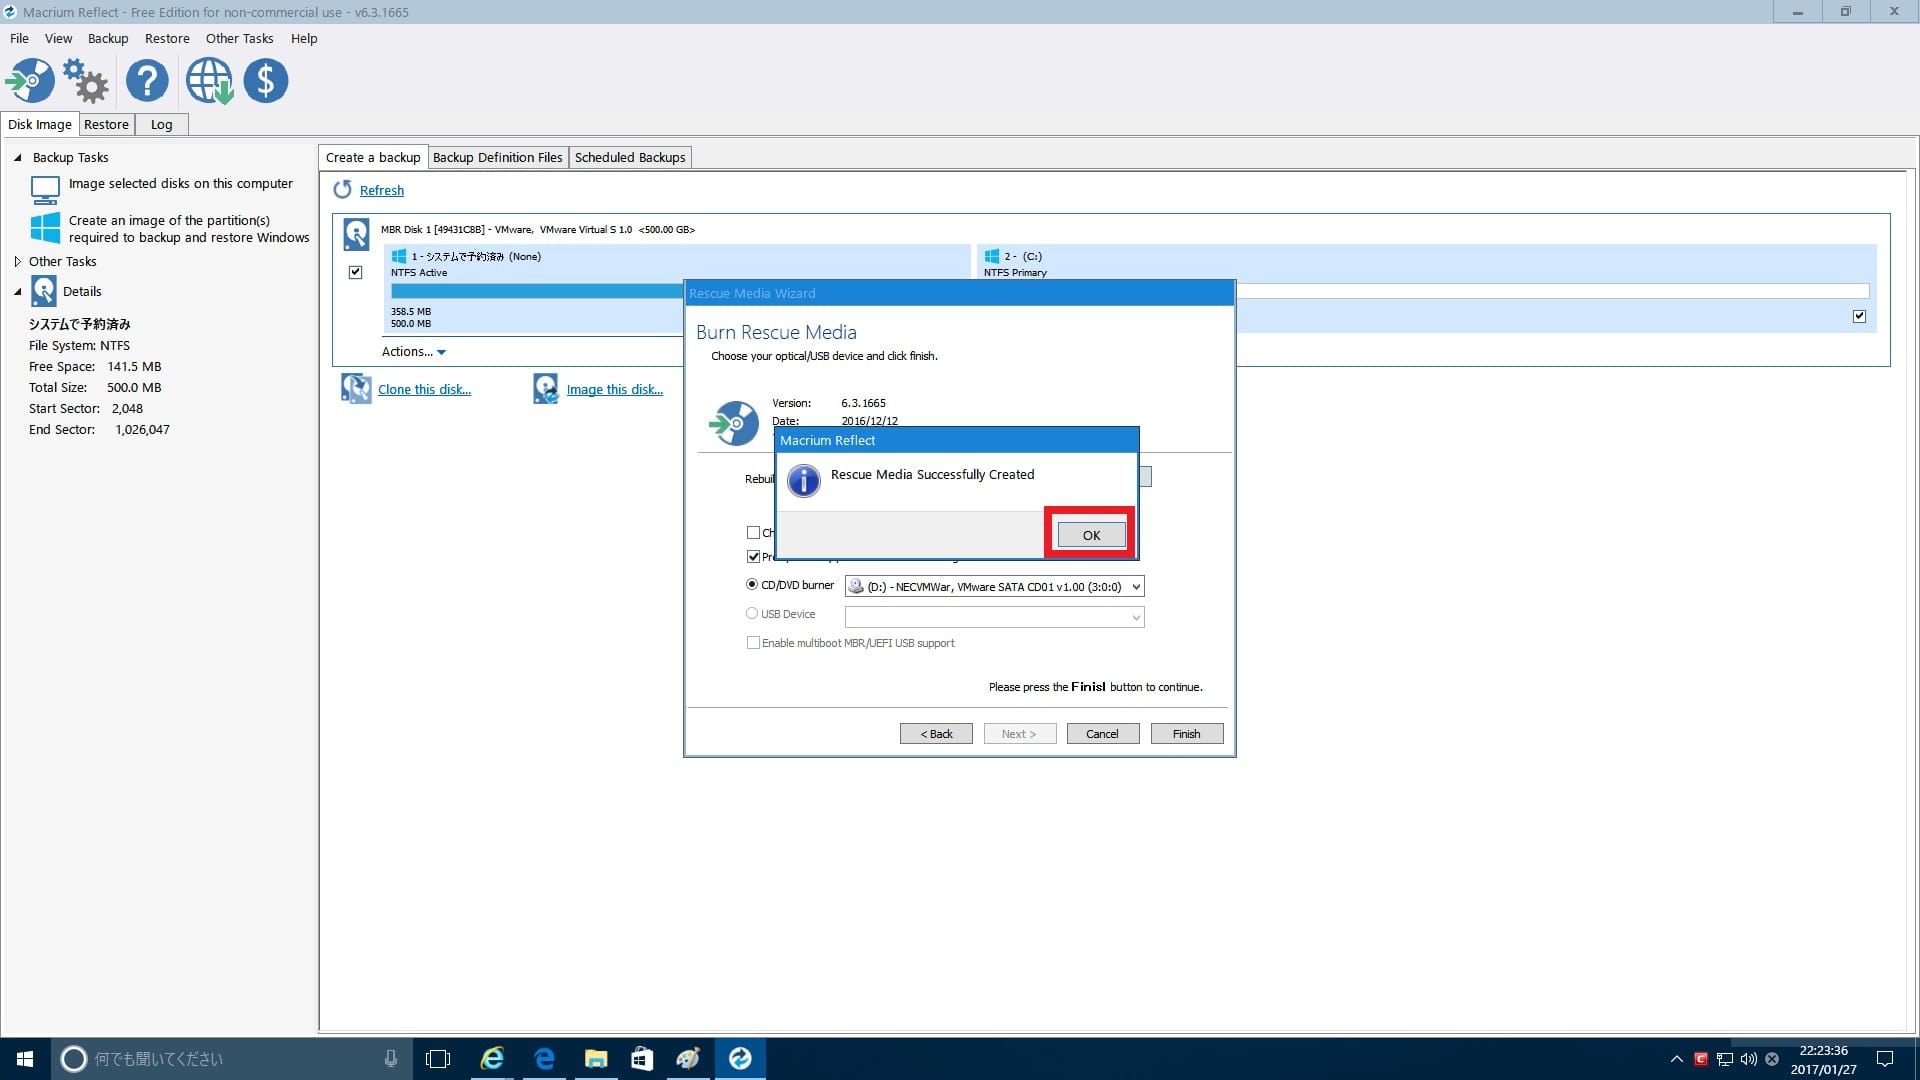This screenshot has width=1920, height=1080.
Task: Click the < Back button in the wizard
Action: (x=936, y=734)
